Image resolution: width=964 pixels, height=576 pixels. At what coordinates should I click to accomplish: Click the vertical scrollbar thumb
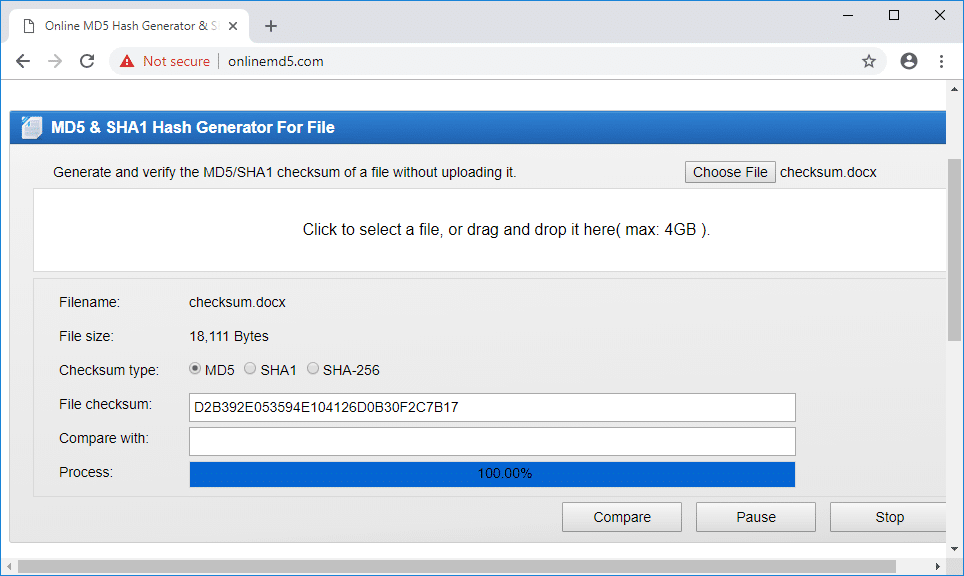(954, 250)
